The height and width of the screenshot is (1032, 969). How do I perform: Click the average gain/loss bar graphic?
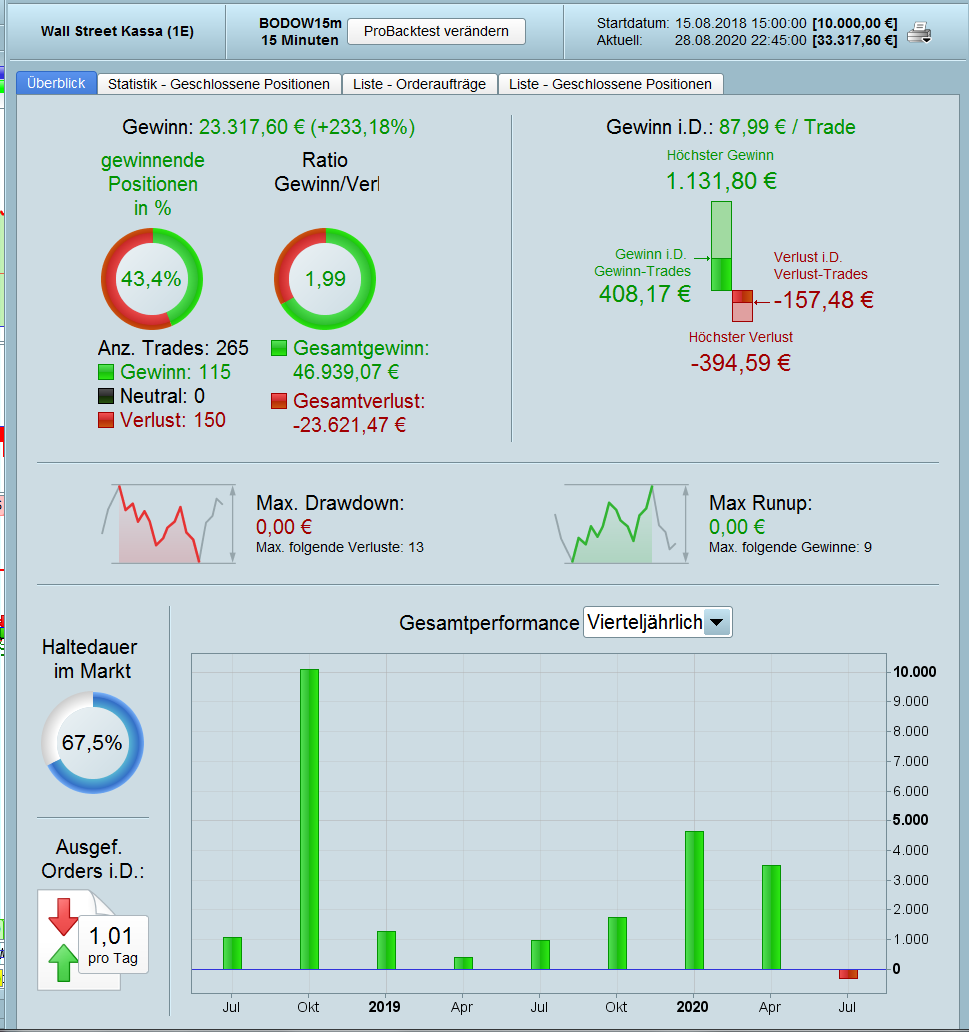click(731, 261)
